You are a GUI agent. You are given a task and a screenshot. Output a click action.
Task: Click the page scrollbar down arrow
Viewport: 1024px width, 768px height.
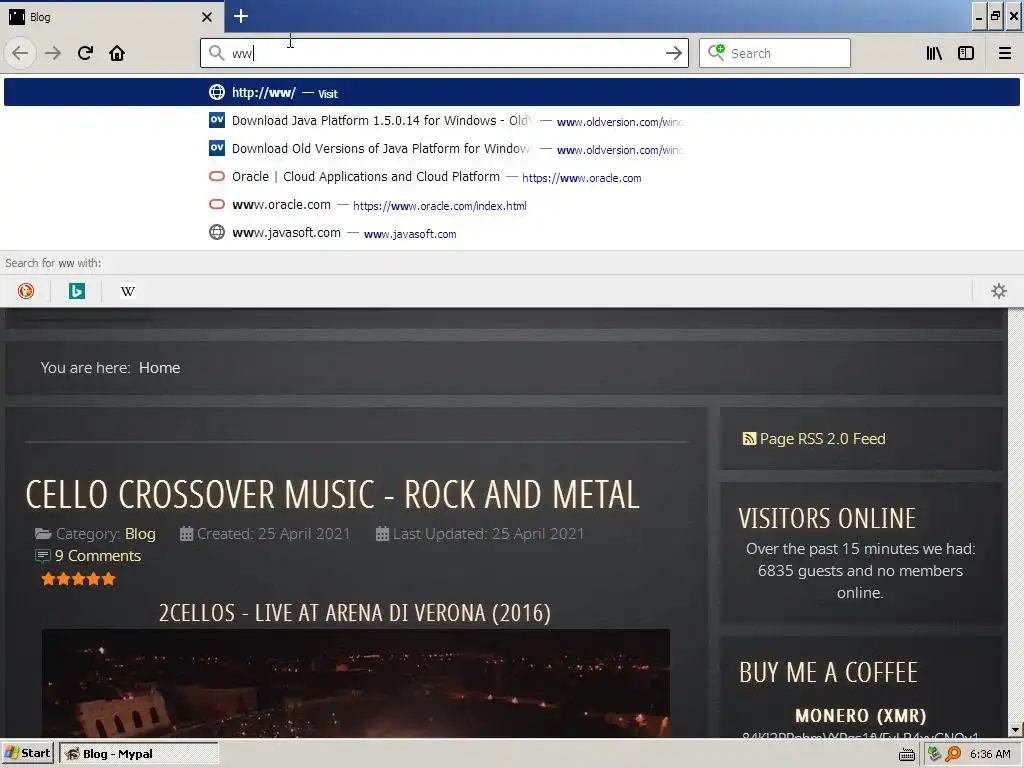coord(1014,730)
